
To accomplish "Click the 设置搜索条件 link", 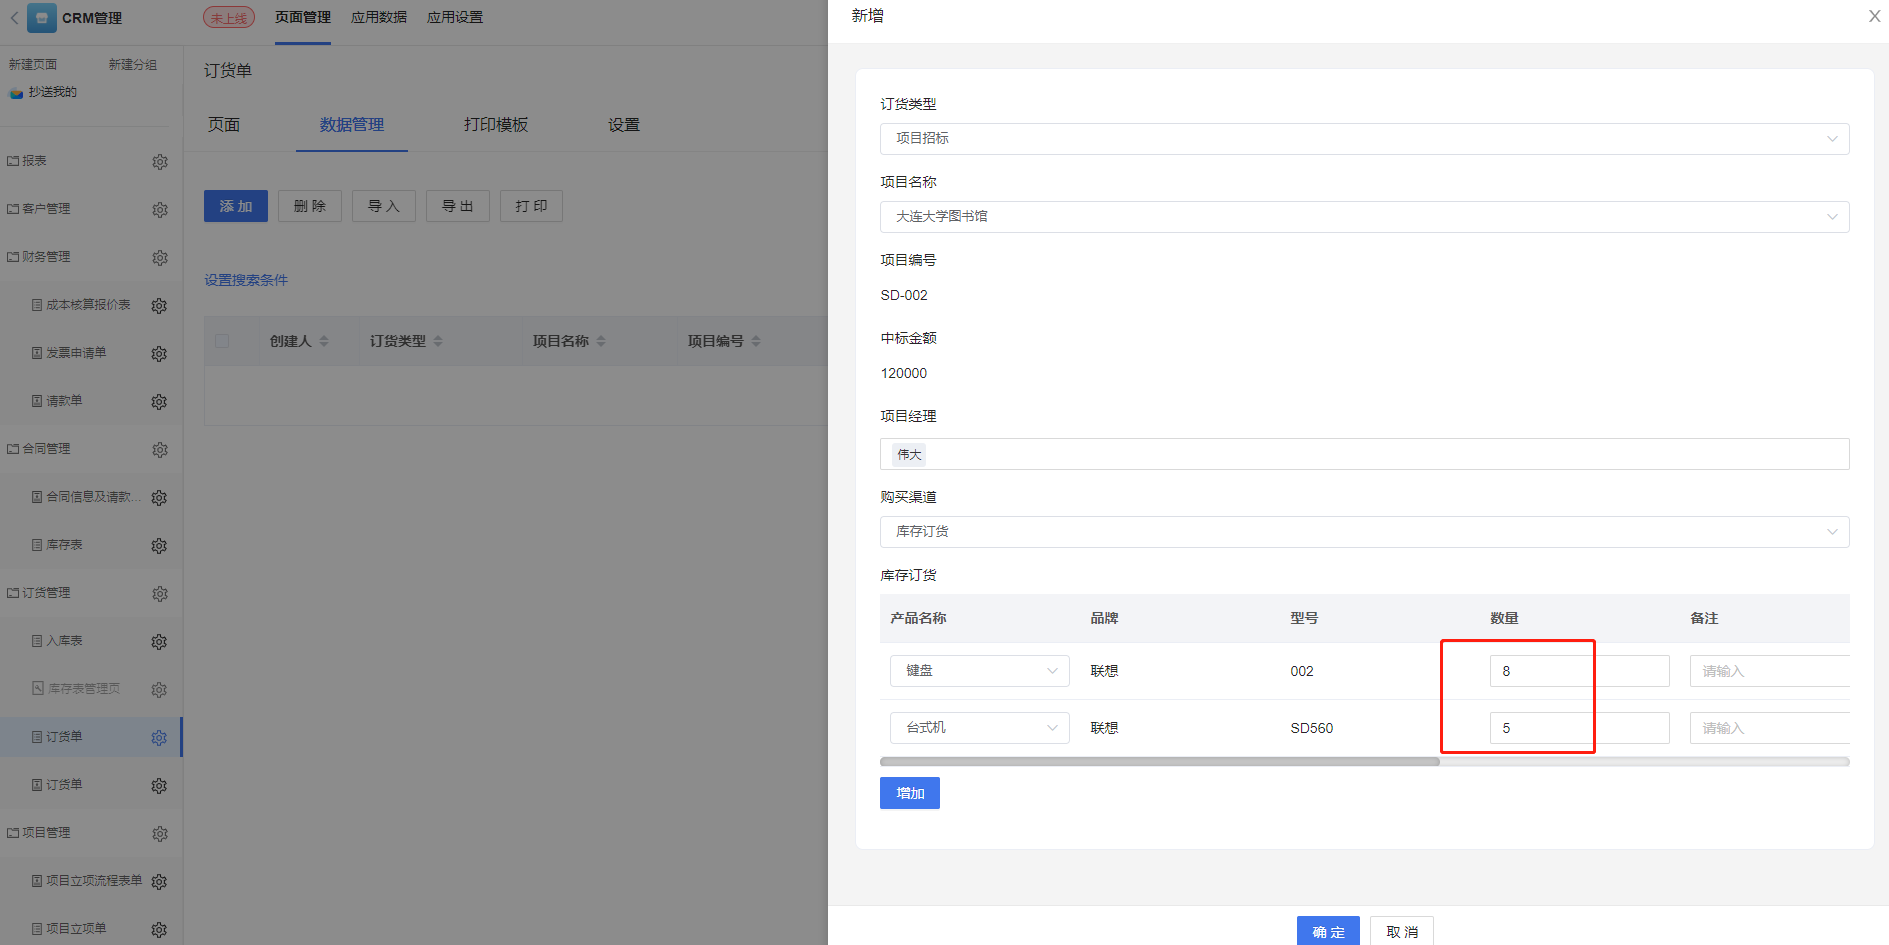I will [x=246, y=280].
